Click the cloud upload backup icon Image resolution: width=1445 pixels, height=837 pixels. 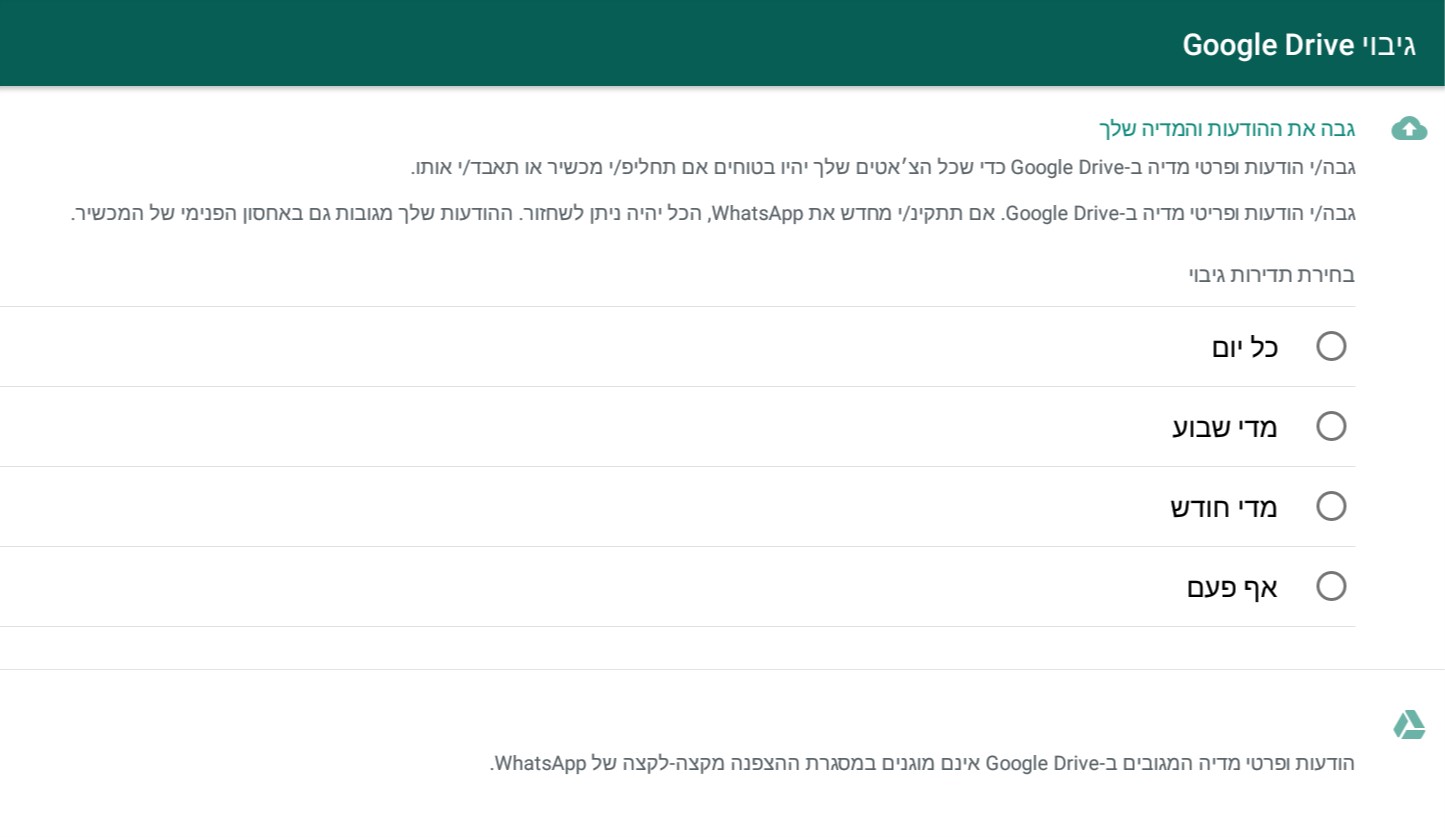tap(1409, 128)
